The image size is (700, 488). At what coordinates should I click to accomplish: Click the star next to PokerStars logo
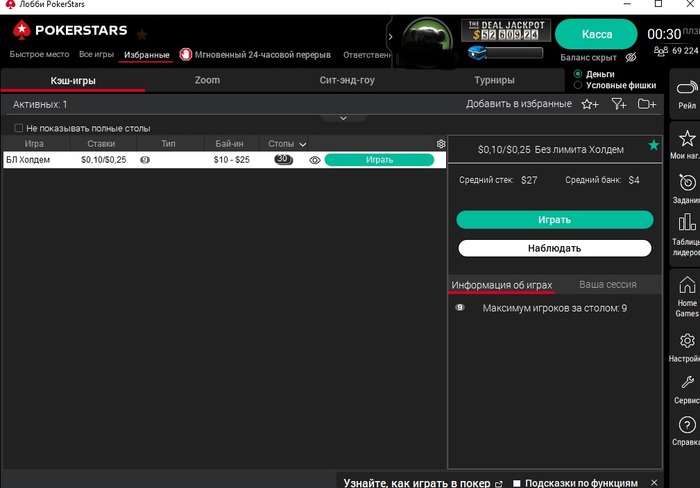[x=142, y=34]
